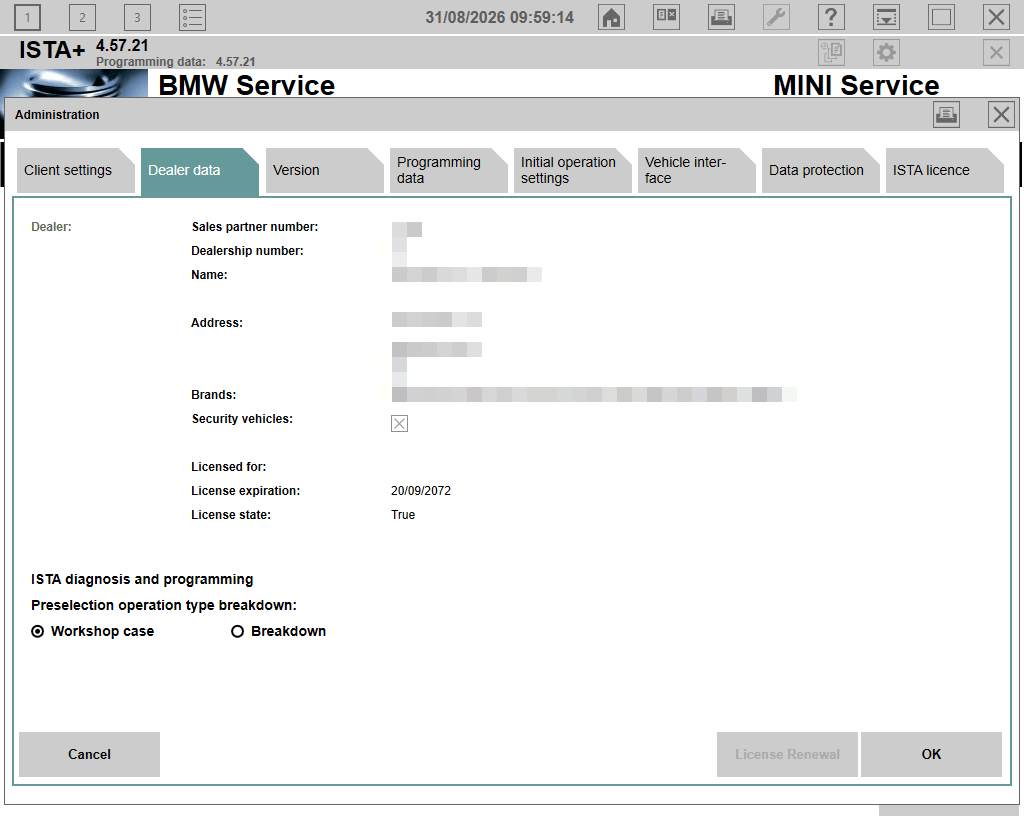Click the BMW Service heading
This screenshot has height=823, width=1024.
click(x=247, y=86)
